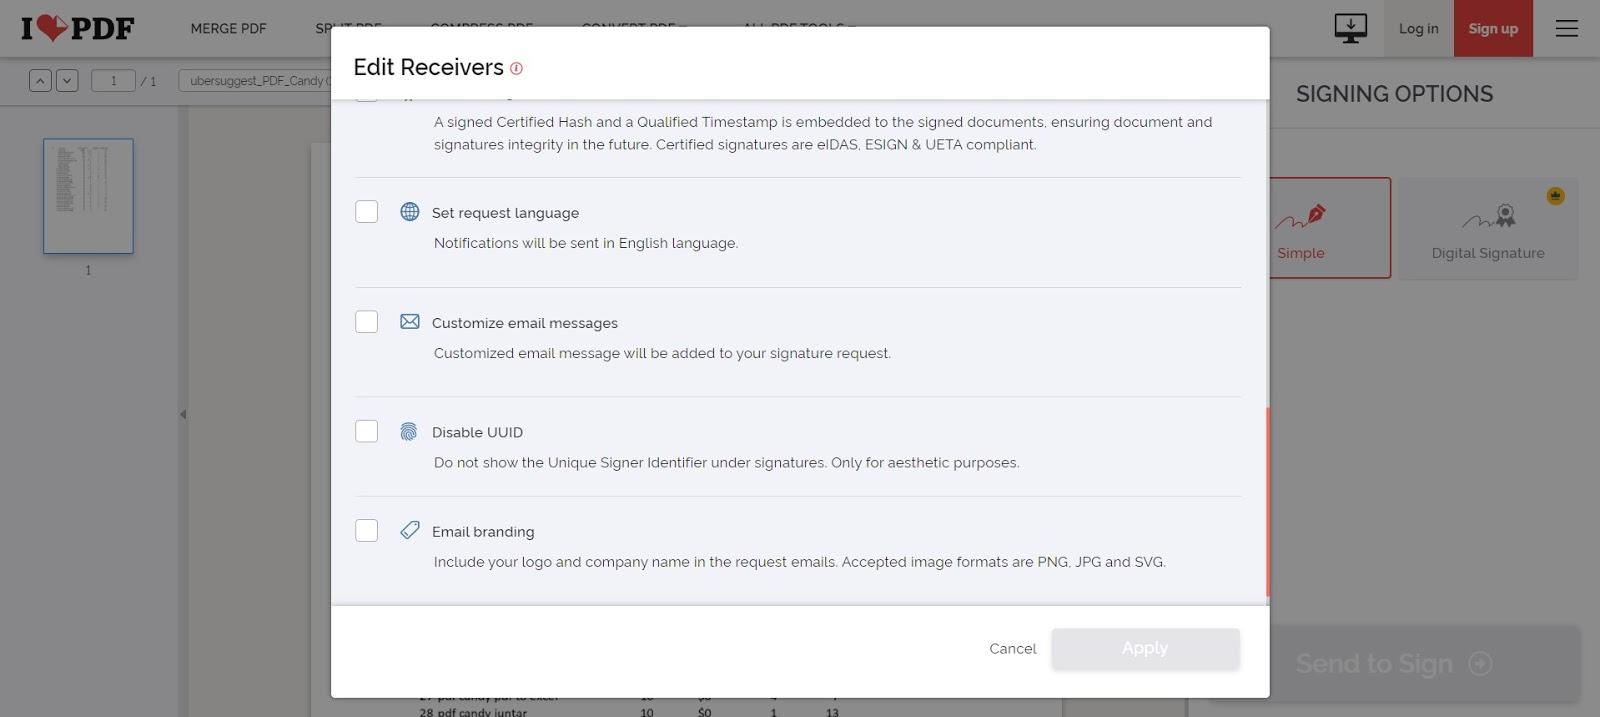This screenshot has height=717, width=1600.
Task: Click 'Notifications will be sent in English language.'
Action: pos(586,243)
